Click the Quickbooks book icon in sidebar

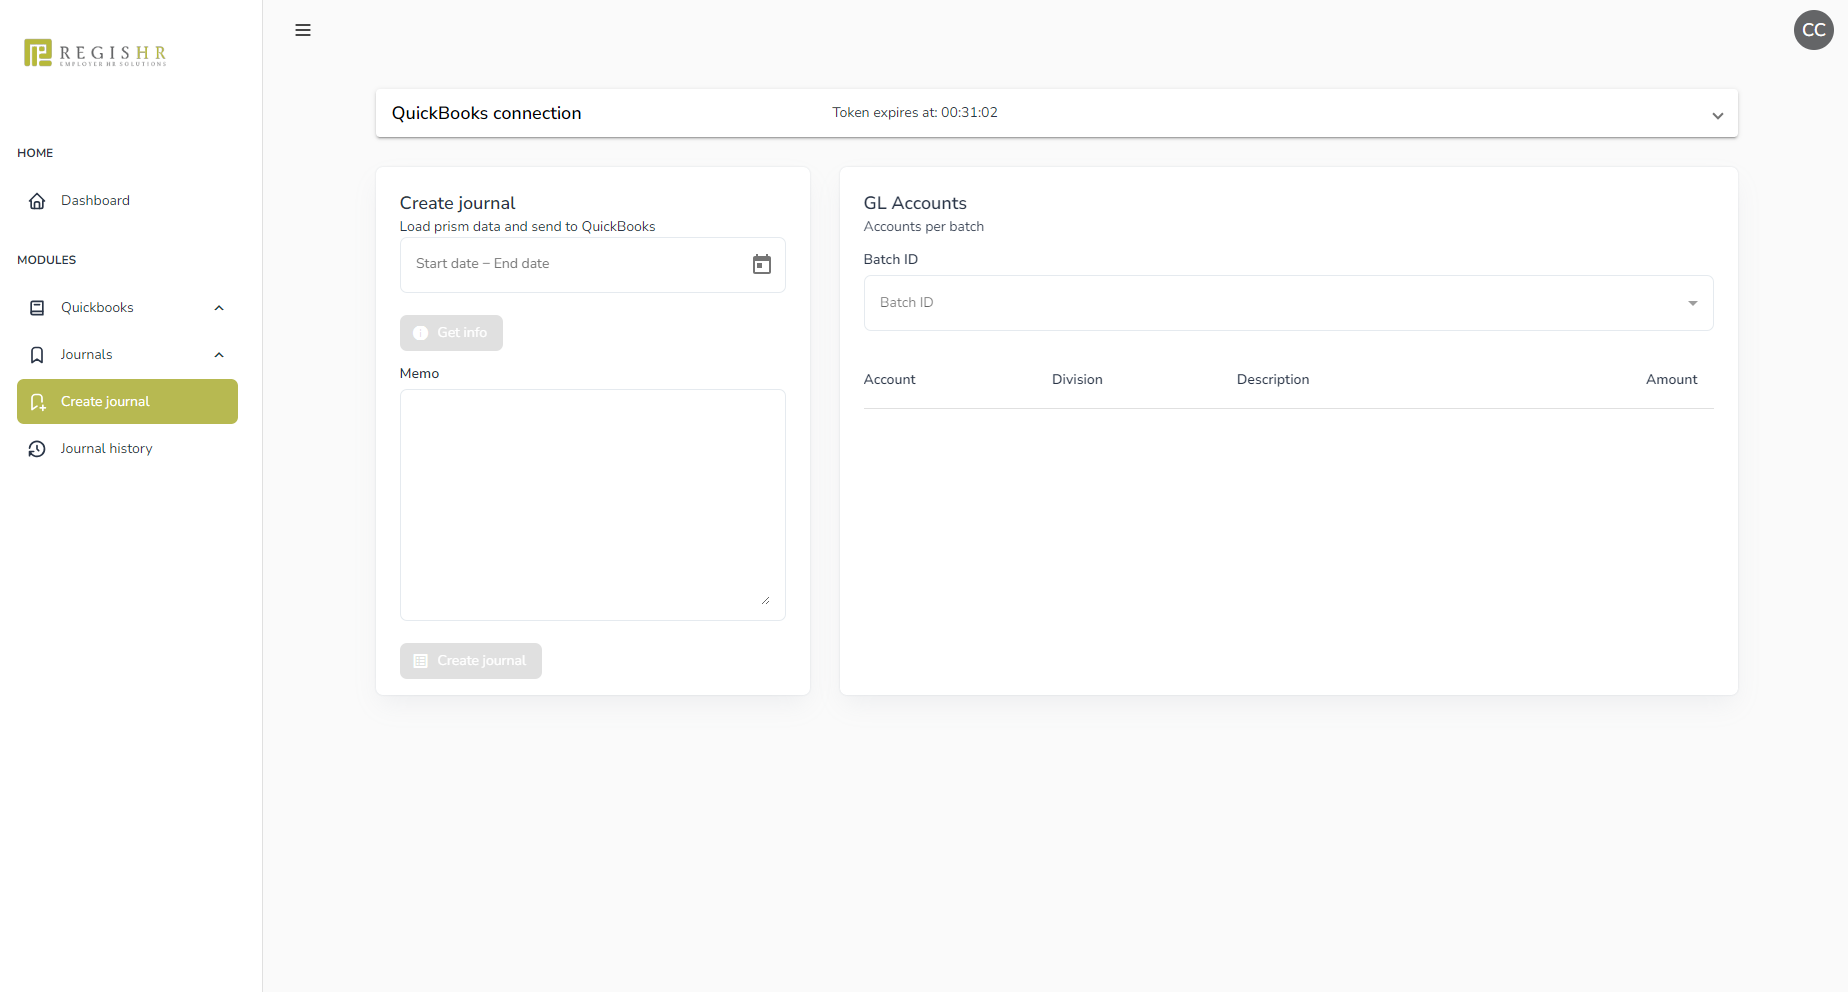click(x=37, y=307)
